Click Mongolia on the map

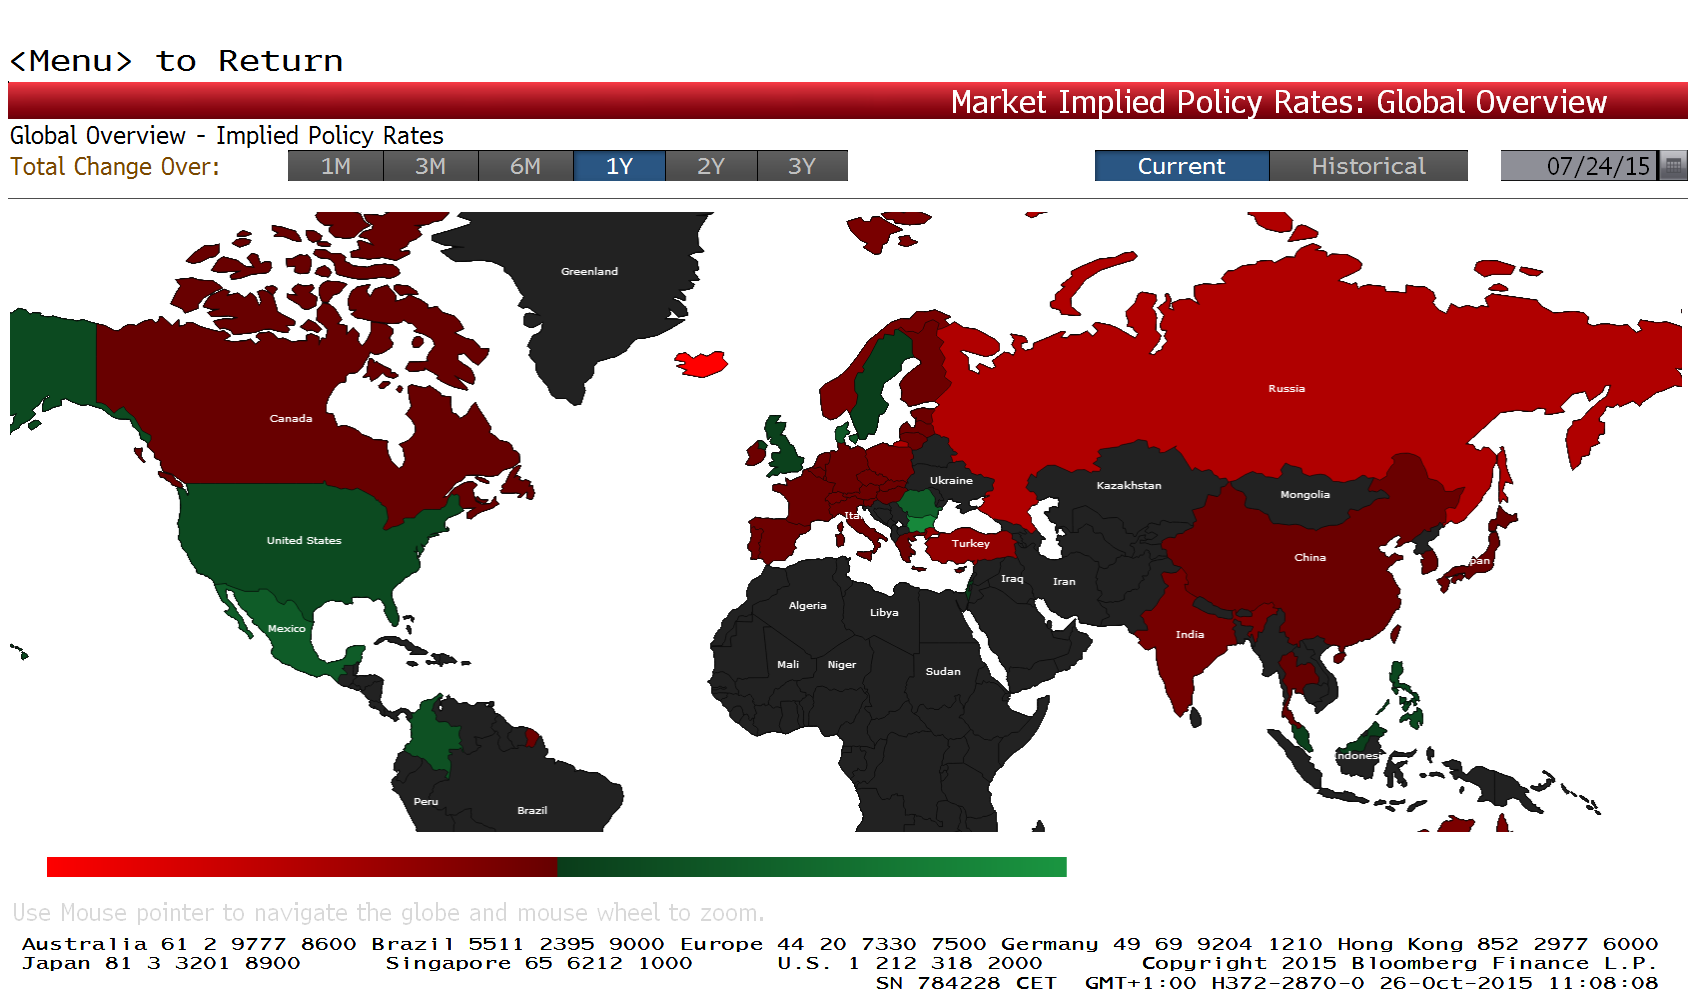pyautogui.click(x=1305, y=495)
